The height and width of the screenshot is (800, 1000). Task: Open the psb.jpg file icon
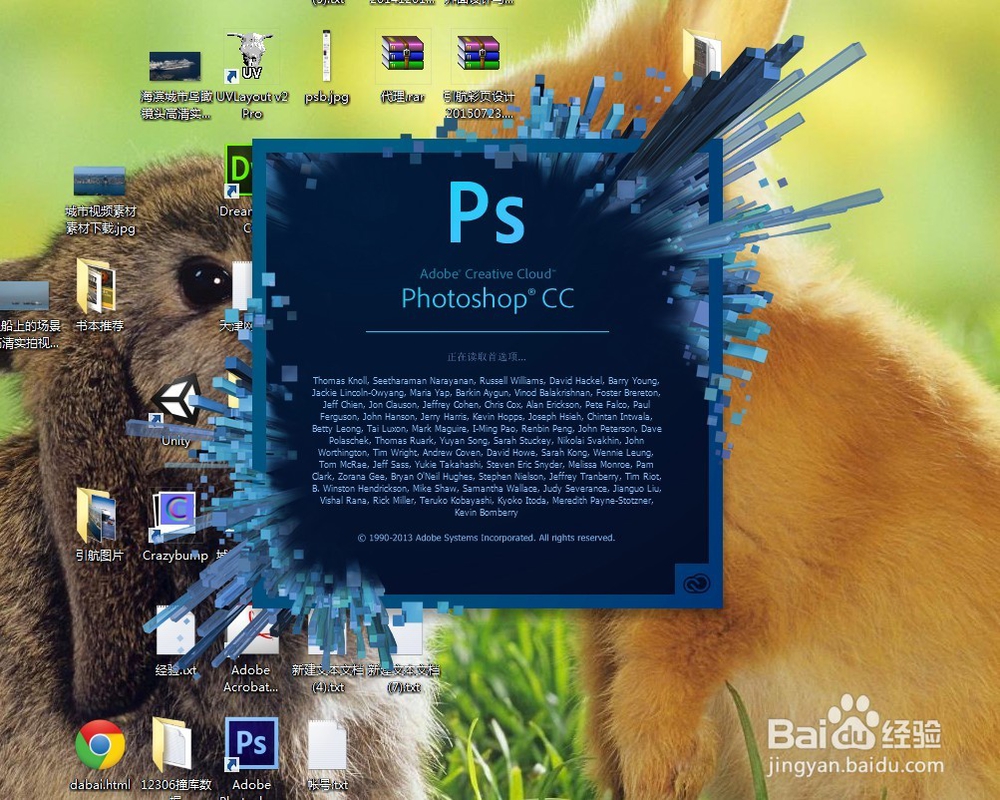(x=327, y=57)
